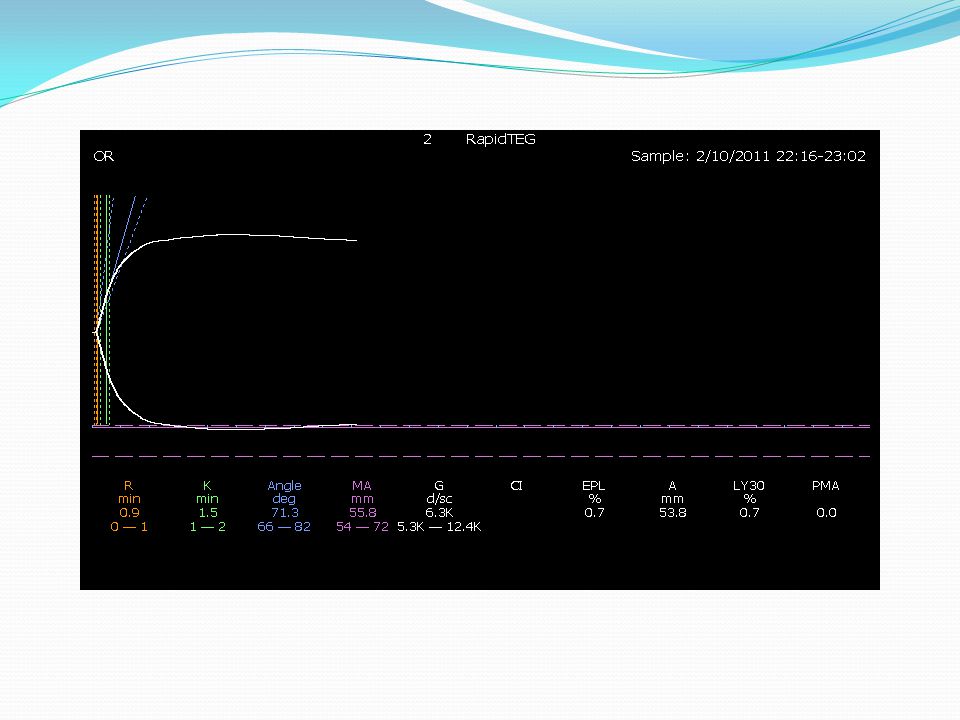The height and width of the screenshot is (720, 960).
Task: Select the OR label
Action: point(103,156)
